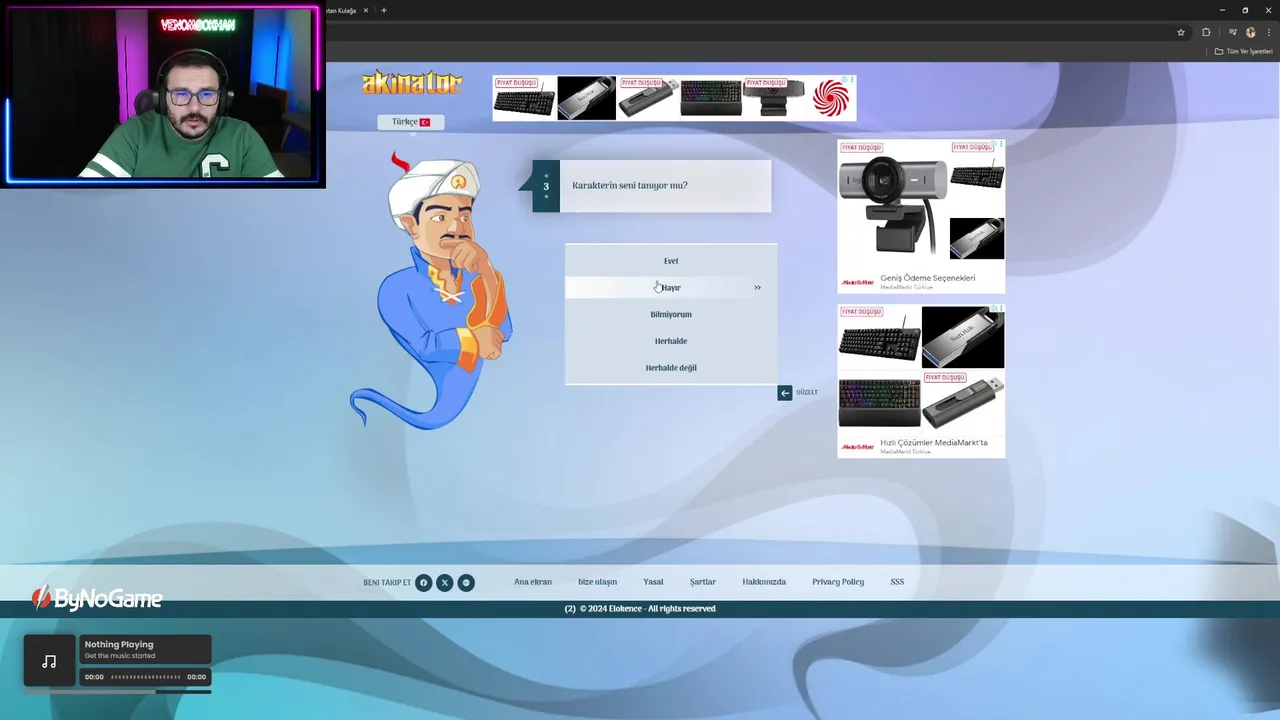This screenshot has width=1280, height=720.
Task: Pick the 'Herhalde' answer
Action: 670,341
